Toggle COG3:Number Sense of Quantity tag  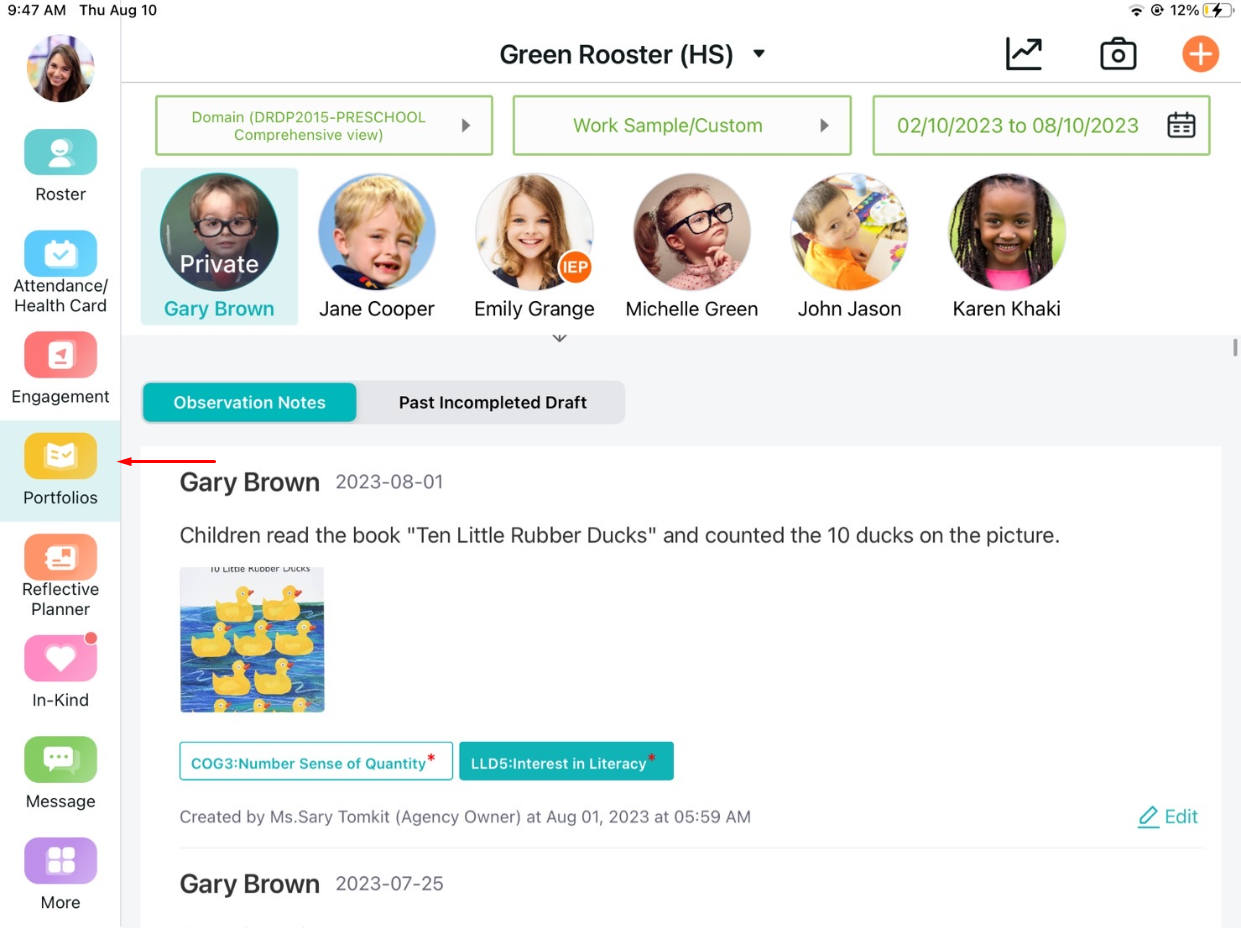[x=316, y=761]
